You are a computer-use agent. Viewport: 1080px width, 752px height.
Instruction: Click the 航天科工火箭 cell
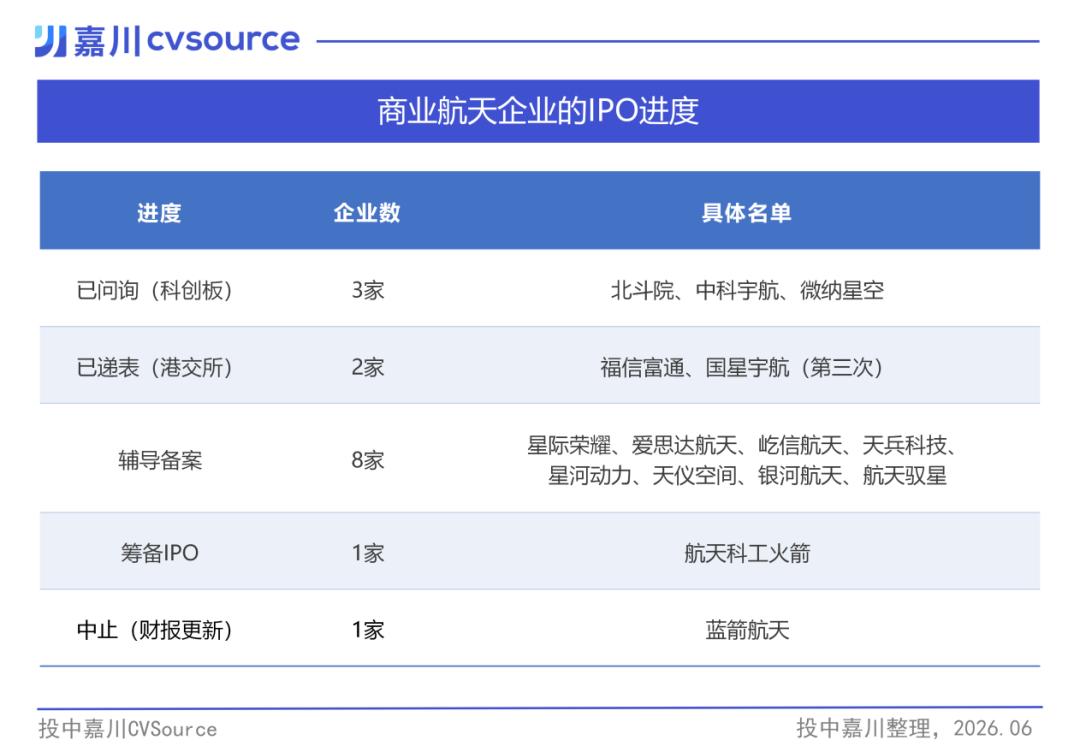tap(747, 552)
